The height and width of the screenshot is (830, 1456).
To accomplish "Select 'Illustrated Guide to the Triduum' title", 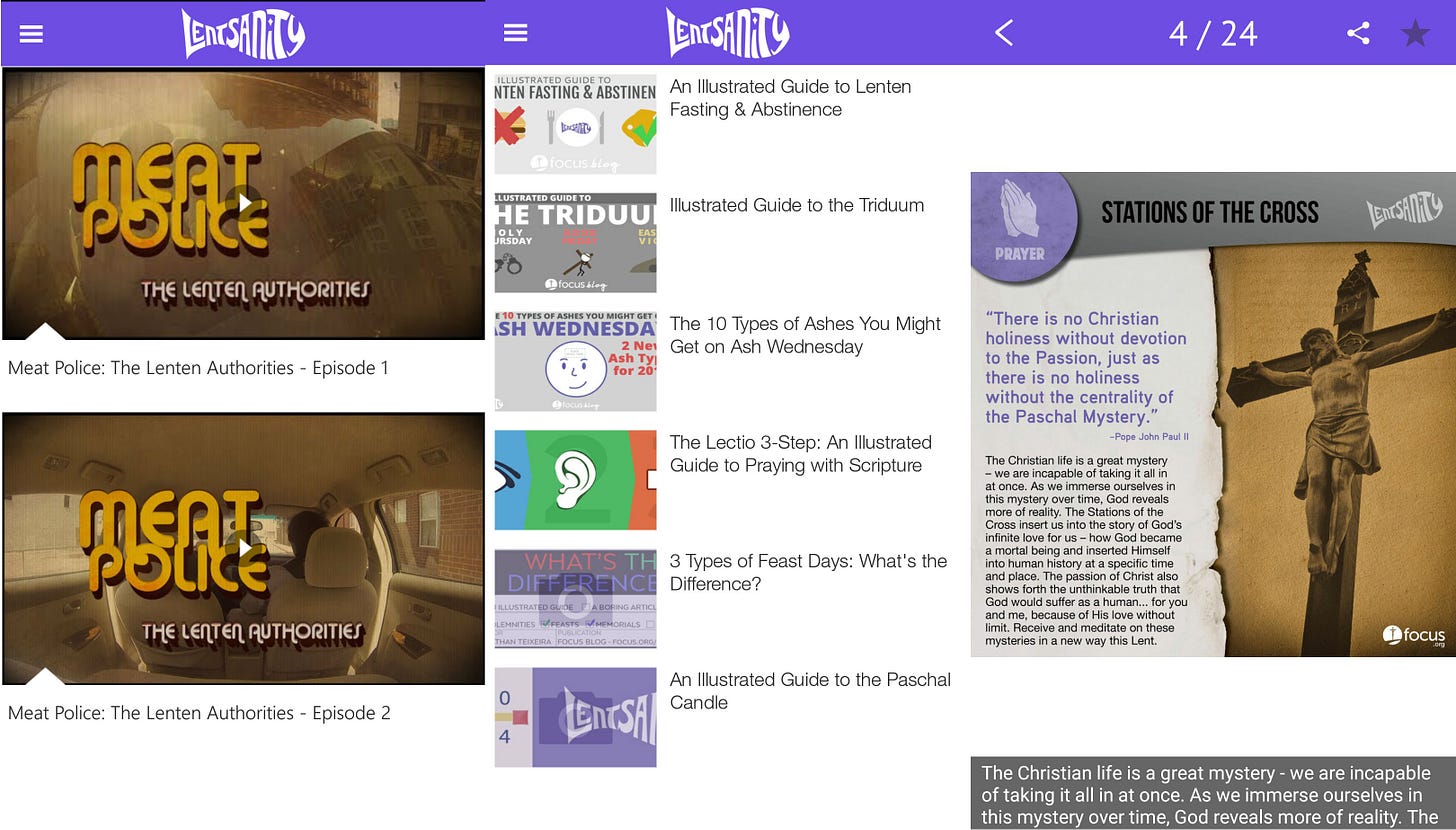I will coord(797,205).
